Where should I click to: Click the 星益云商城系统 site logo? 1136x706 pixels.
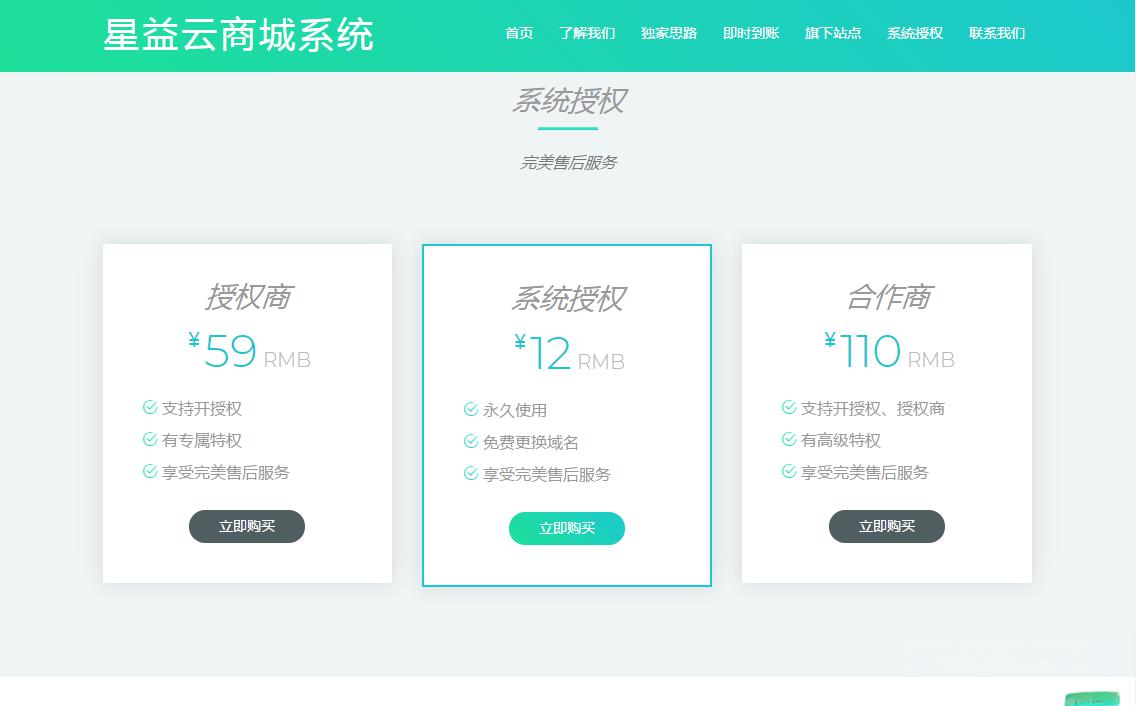(x=238, y=35)
